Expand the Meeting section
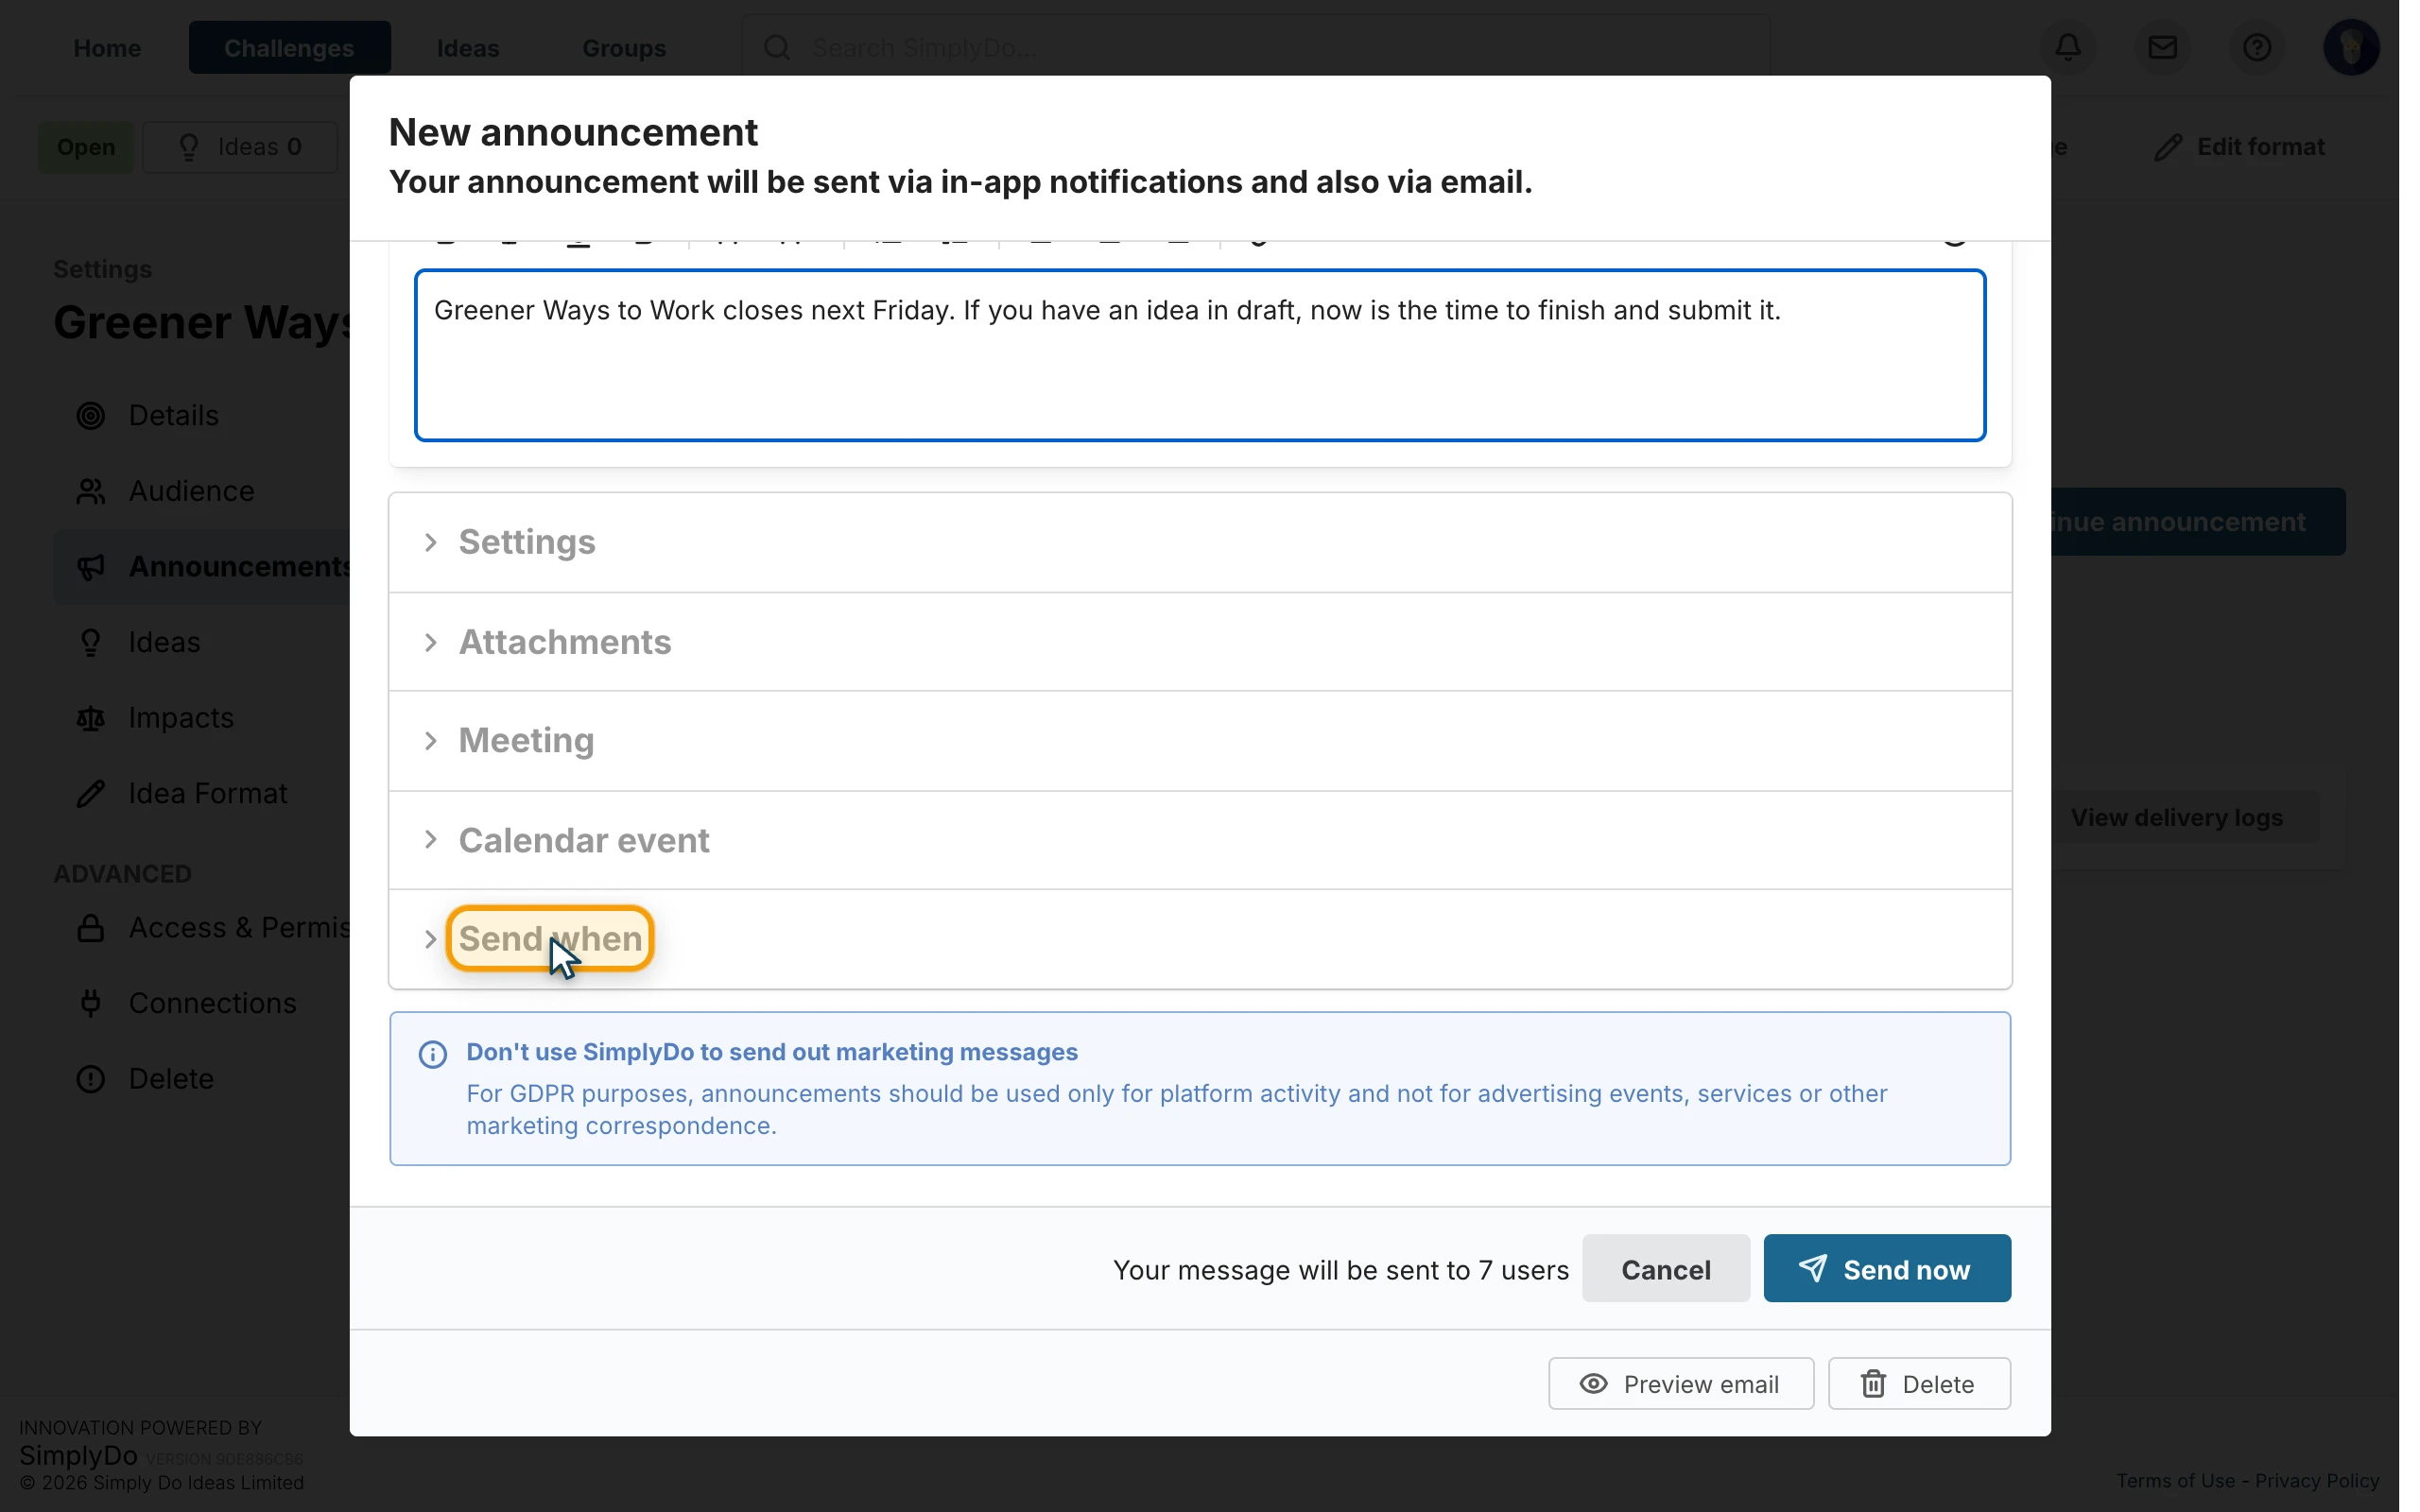Viewport: 2420px width, 1512px height. coord(1199,741)
